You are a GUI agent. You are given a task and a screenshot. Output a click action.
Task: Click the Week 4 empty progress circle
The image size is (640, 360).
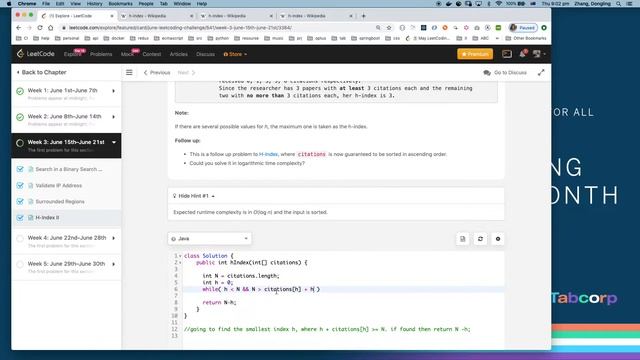click(20, 238)
